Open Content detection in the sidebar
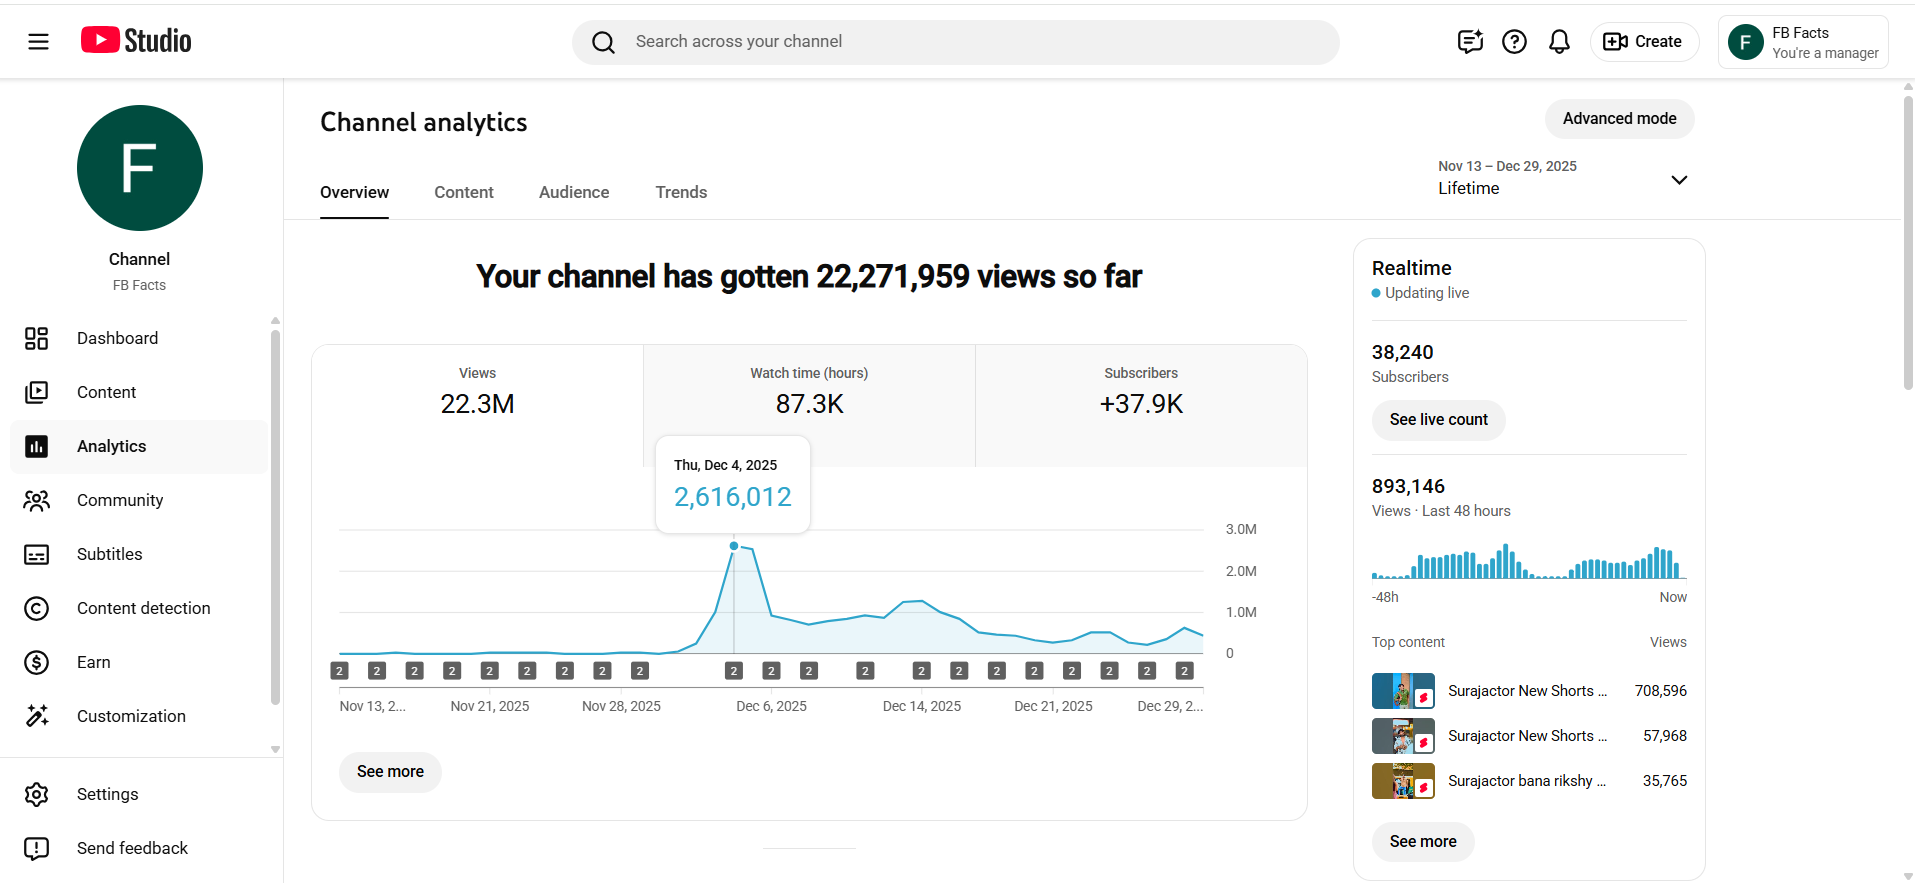 (x=143, y=608)
